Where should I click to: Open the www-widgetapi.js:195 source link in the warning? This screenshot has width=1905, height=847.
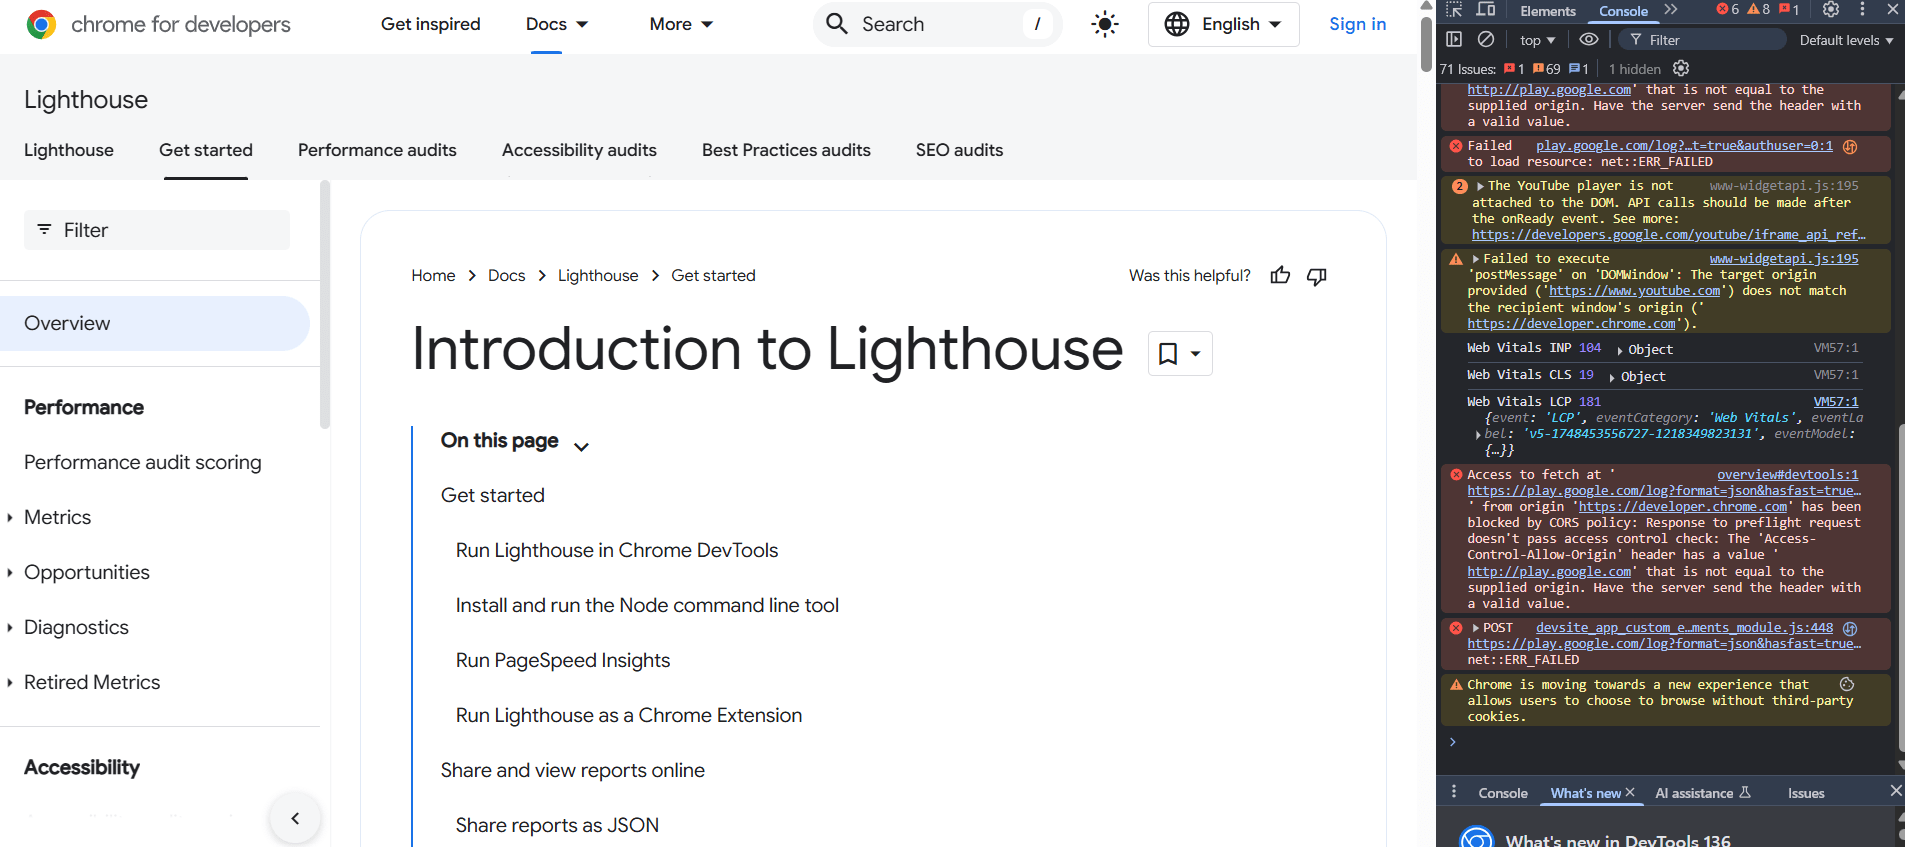click(x=1784, y=259)
